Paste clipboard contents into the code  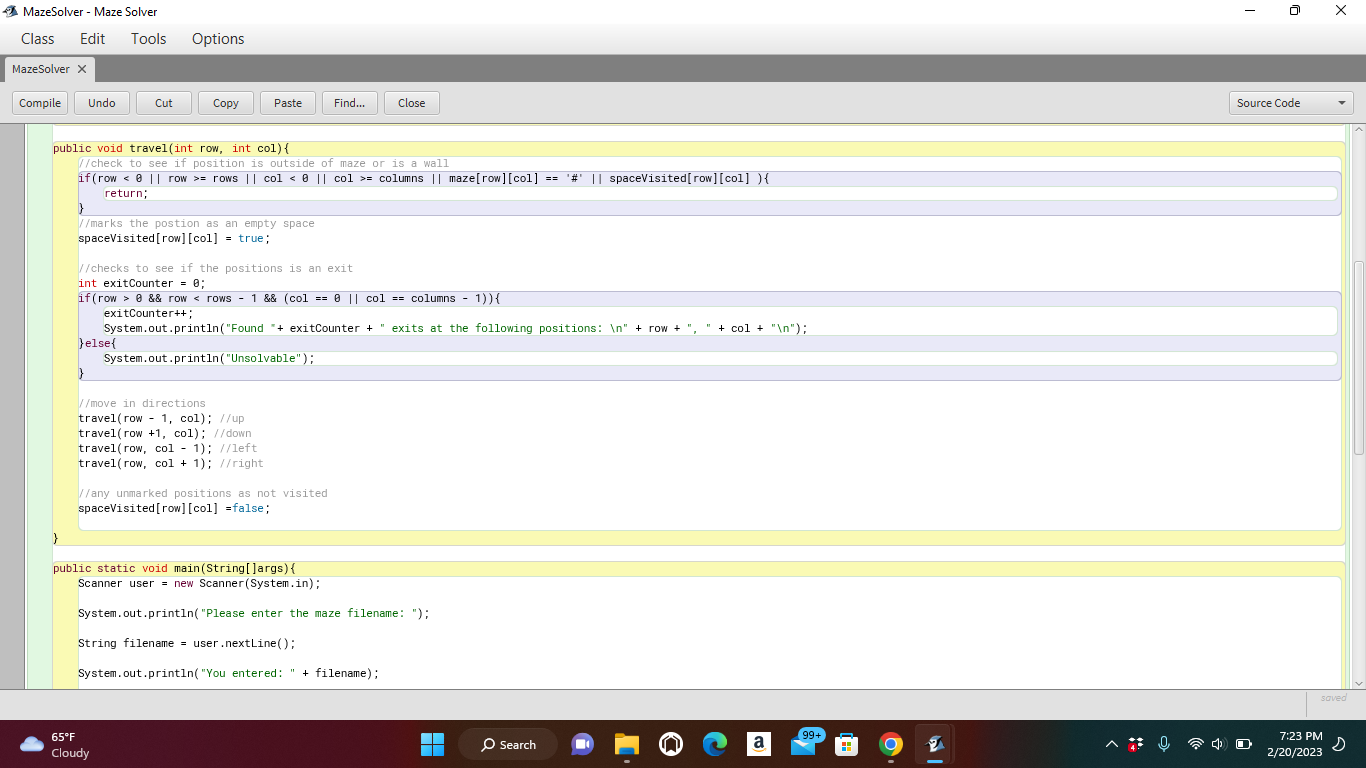(287, 102)
